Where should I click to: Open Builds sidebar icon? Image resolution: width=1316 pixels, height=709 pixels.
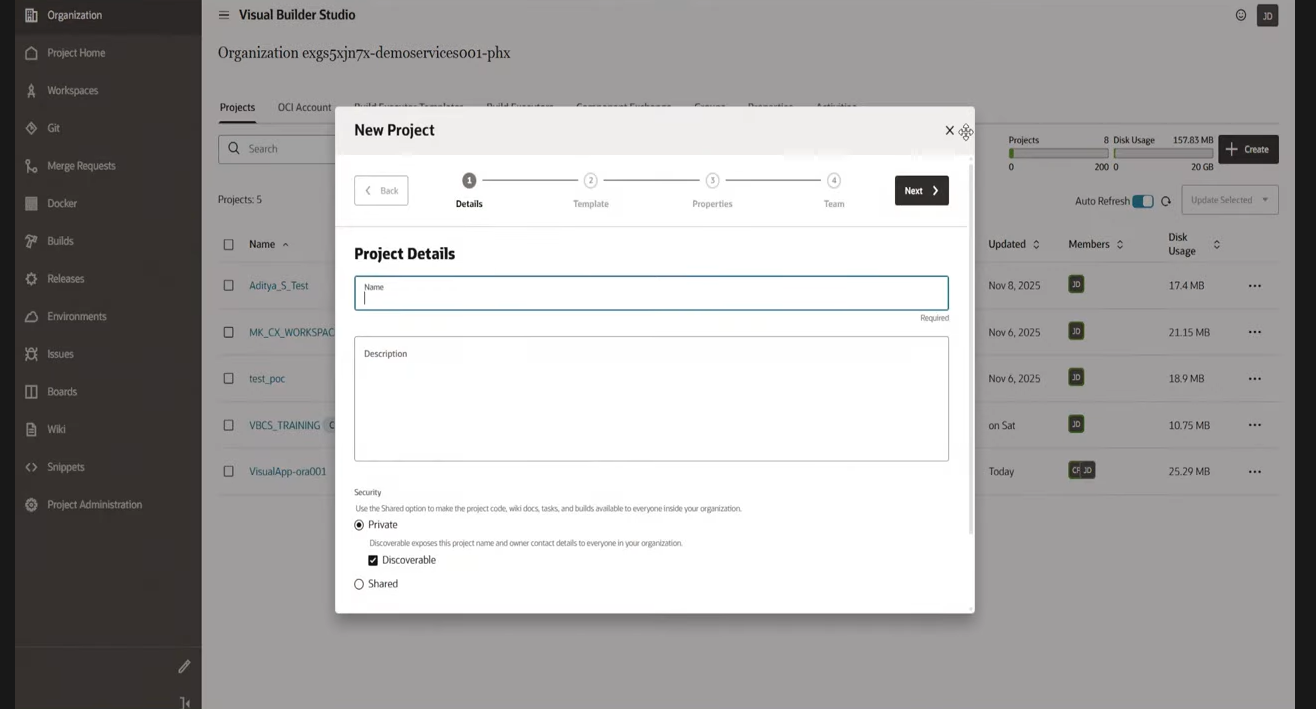click(x=31, y=241)
